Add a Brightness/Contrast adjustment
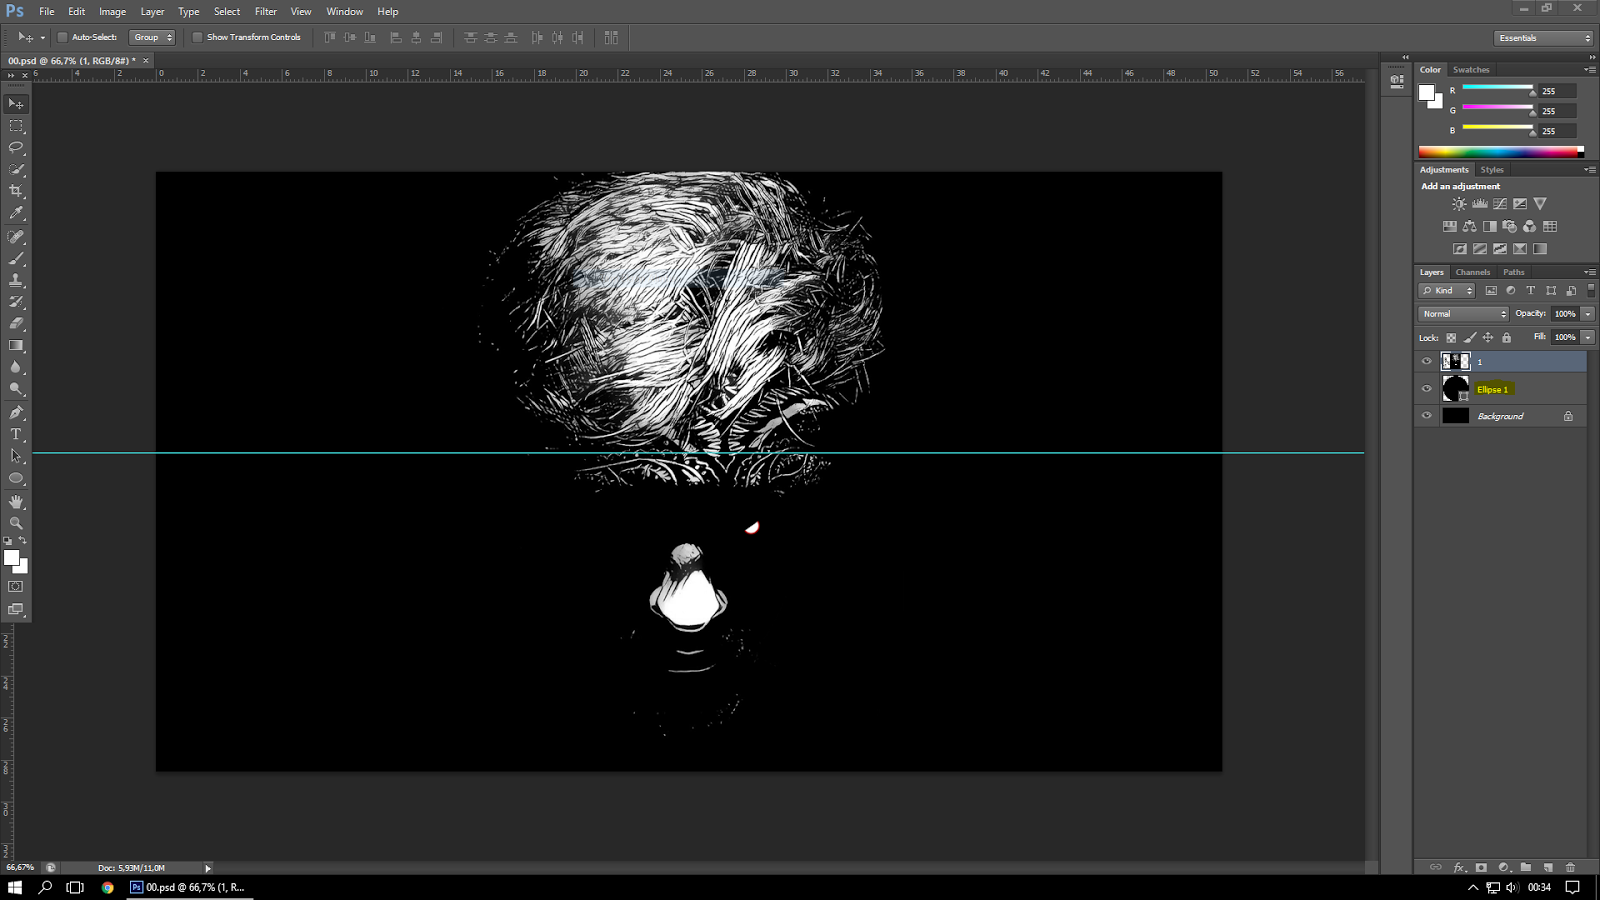Viewport: 1600px width, 900px height. tap(1459, 204)
